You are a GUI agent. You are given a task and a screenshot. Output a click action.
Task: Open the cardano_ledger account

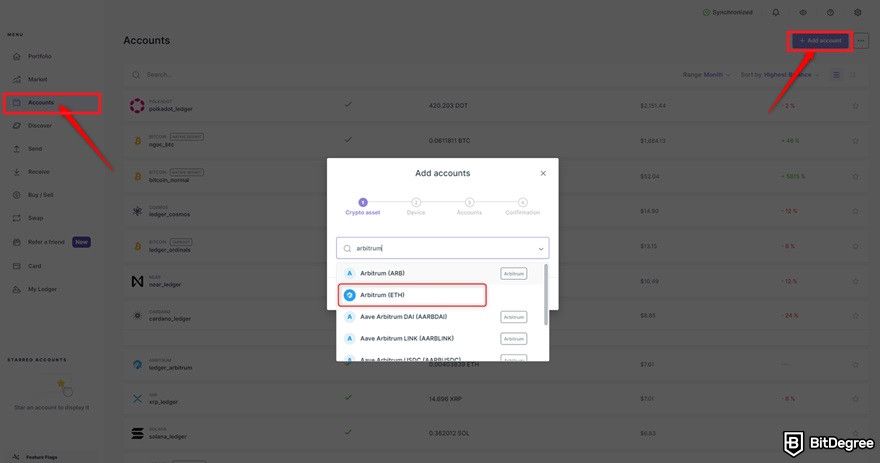click(x=495, y=316)
